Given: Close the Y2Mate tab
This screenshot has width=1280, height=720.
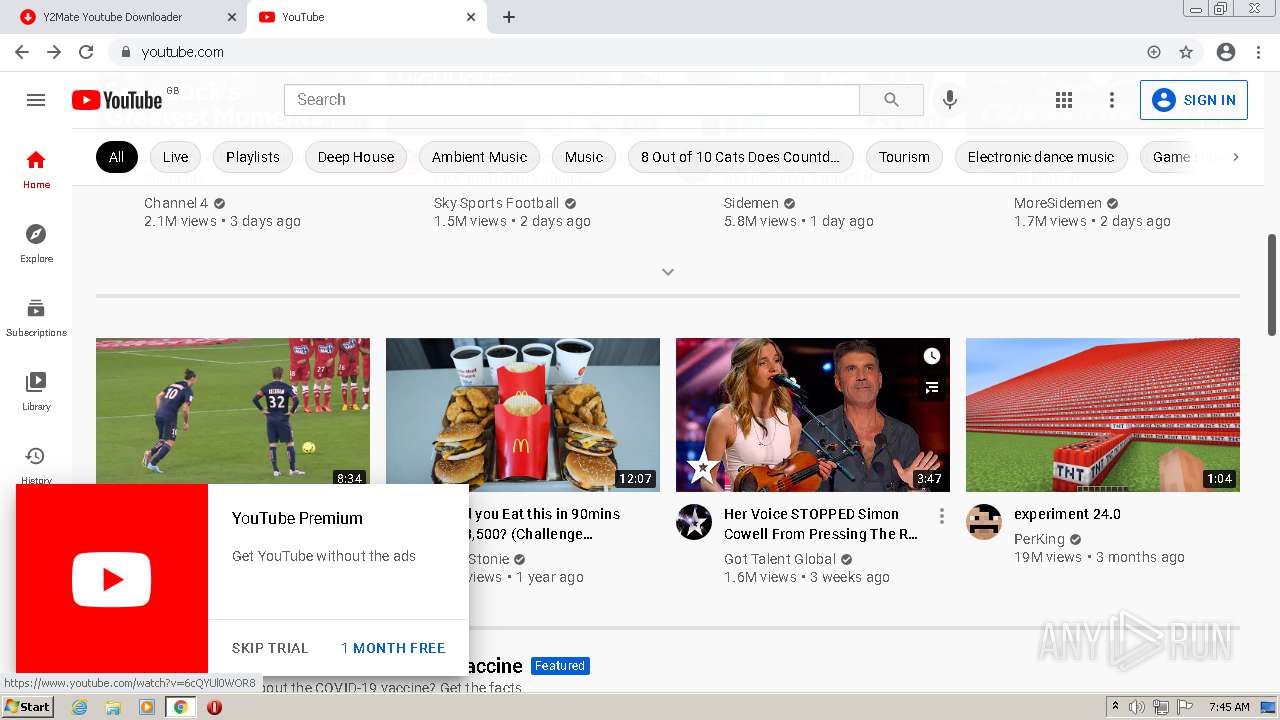Looking at the screenshot, I should tap(232, 17).
